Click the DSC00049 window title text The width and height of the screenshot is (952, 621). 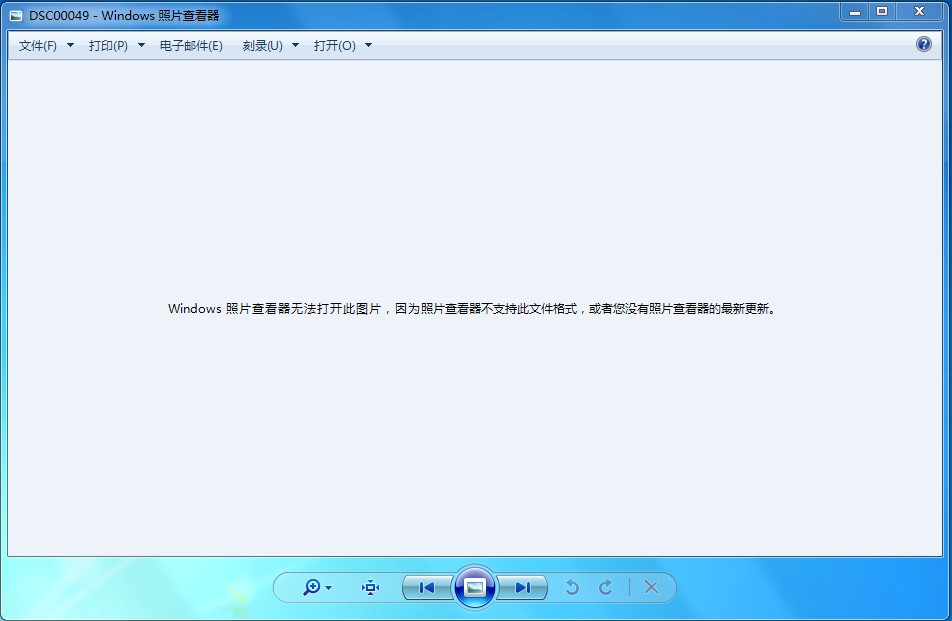pyautogui.click(x=124, y=16)
